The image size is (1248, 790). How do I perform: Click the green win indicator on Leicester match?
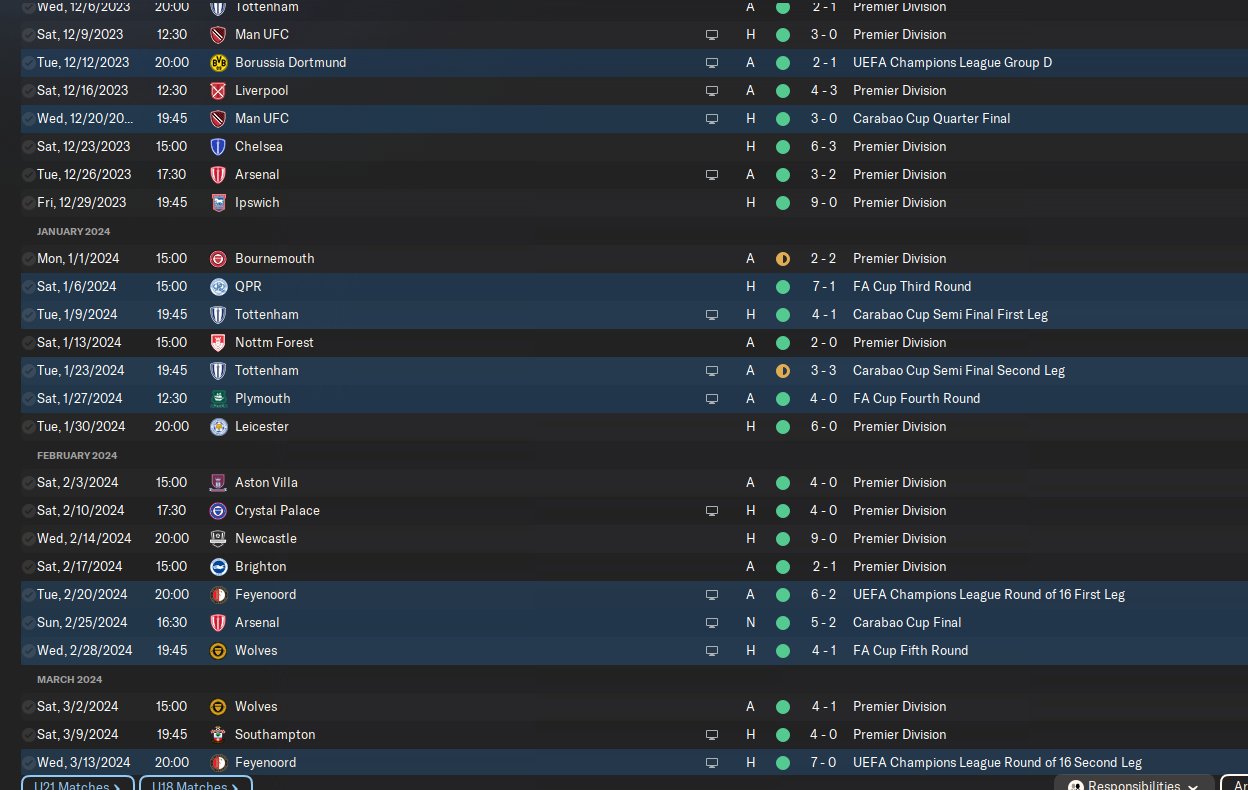783,426
